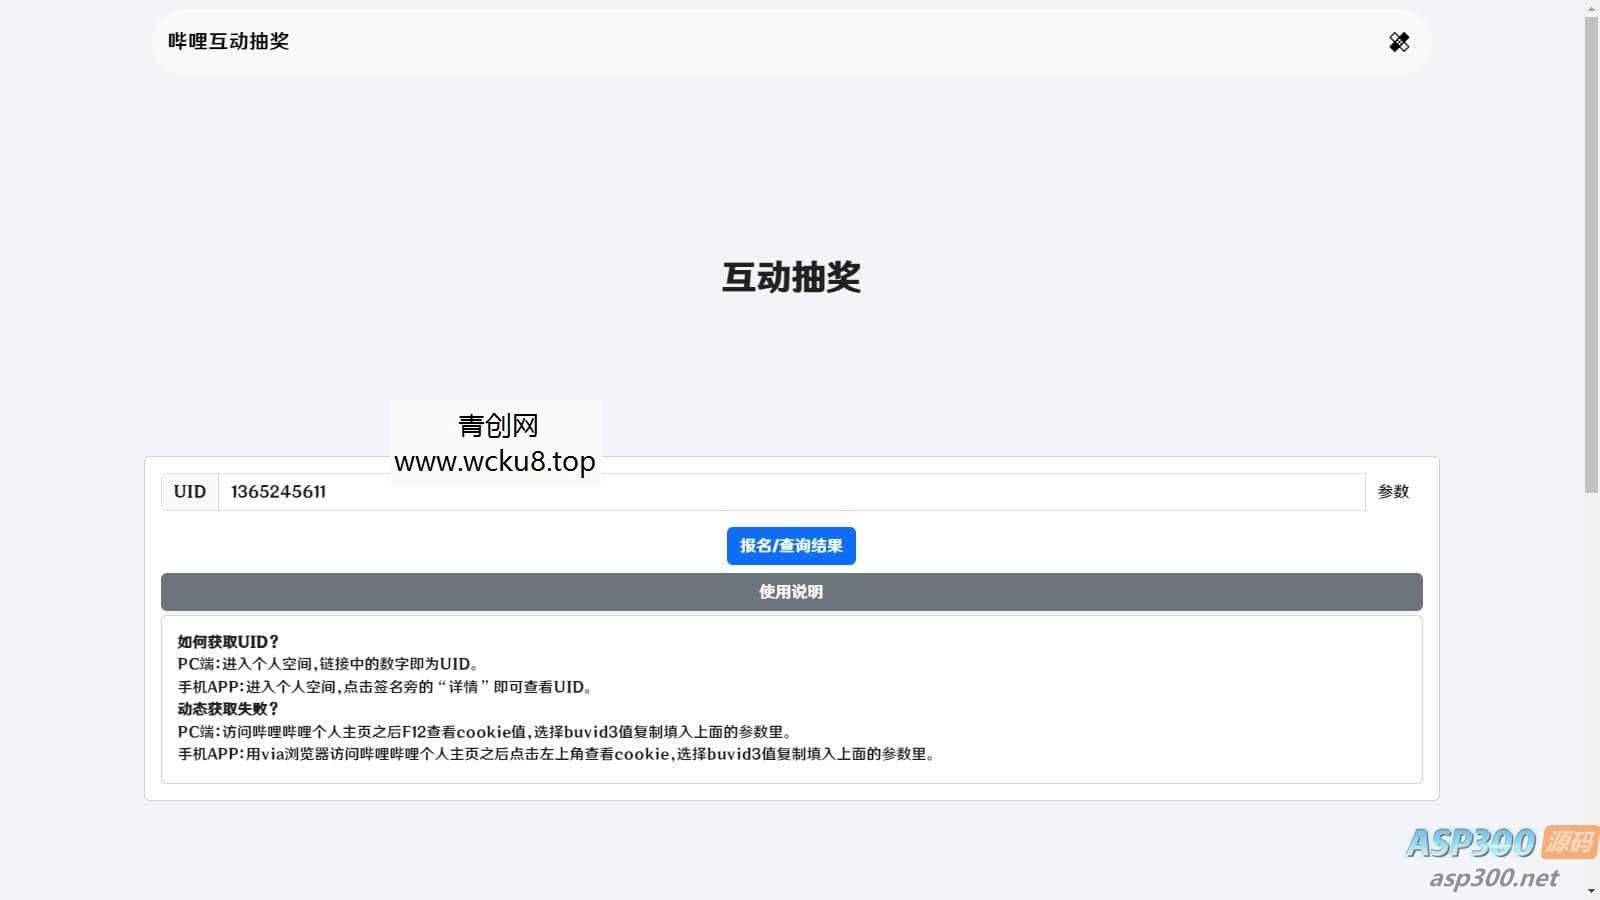This screenshot has height=900, width=1600.
Task: Click the scrollbar down arrow
Action: click(x=1592, y=889)
